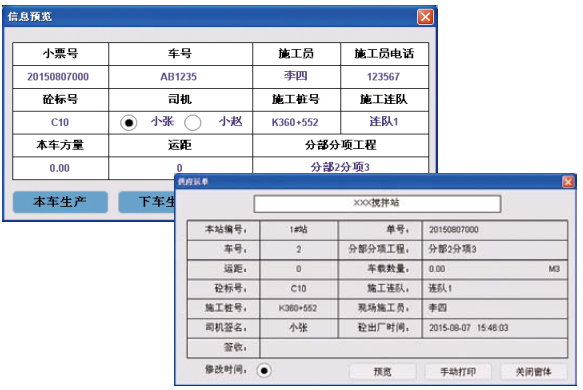
Task: Click 现场施工员 value 李四 in 供应运单
Action: pos(438,308)
